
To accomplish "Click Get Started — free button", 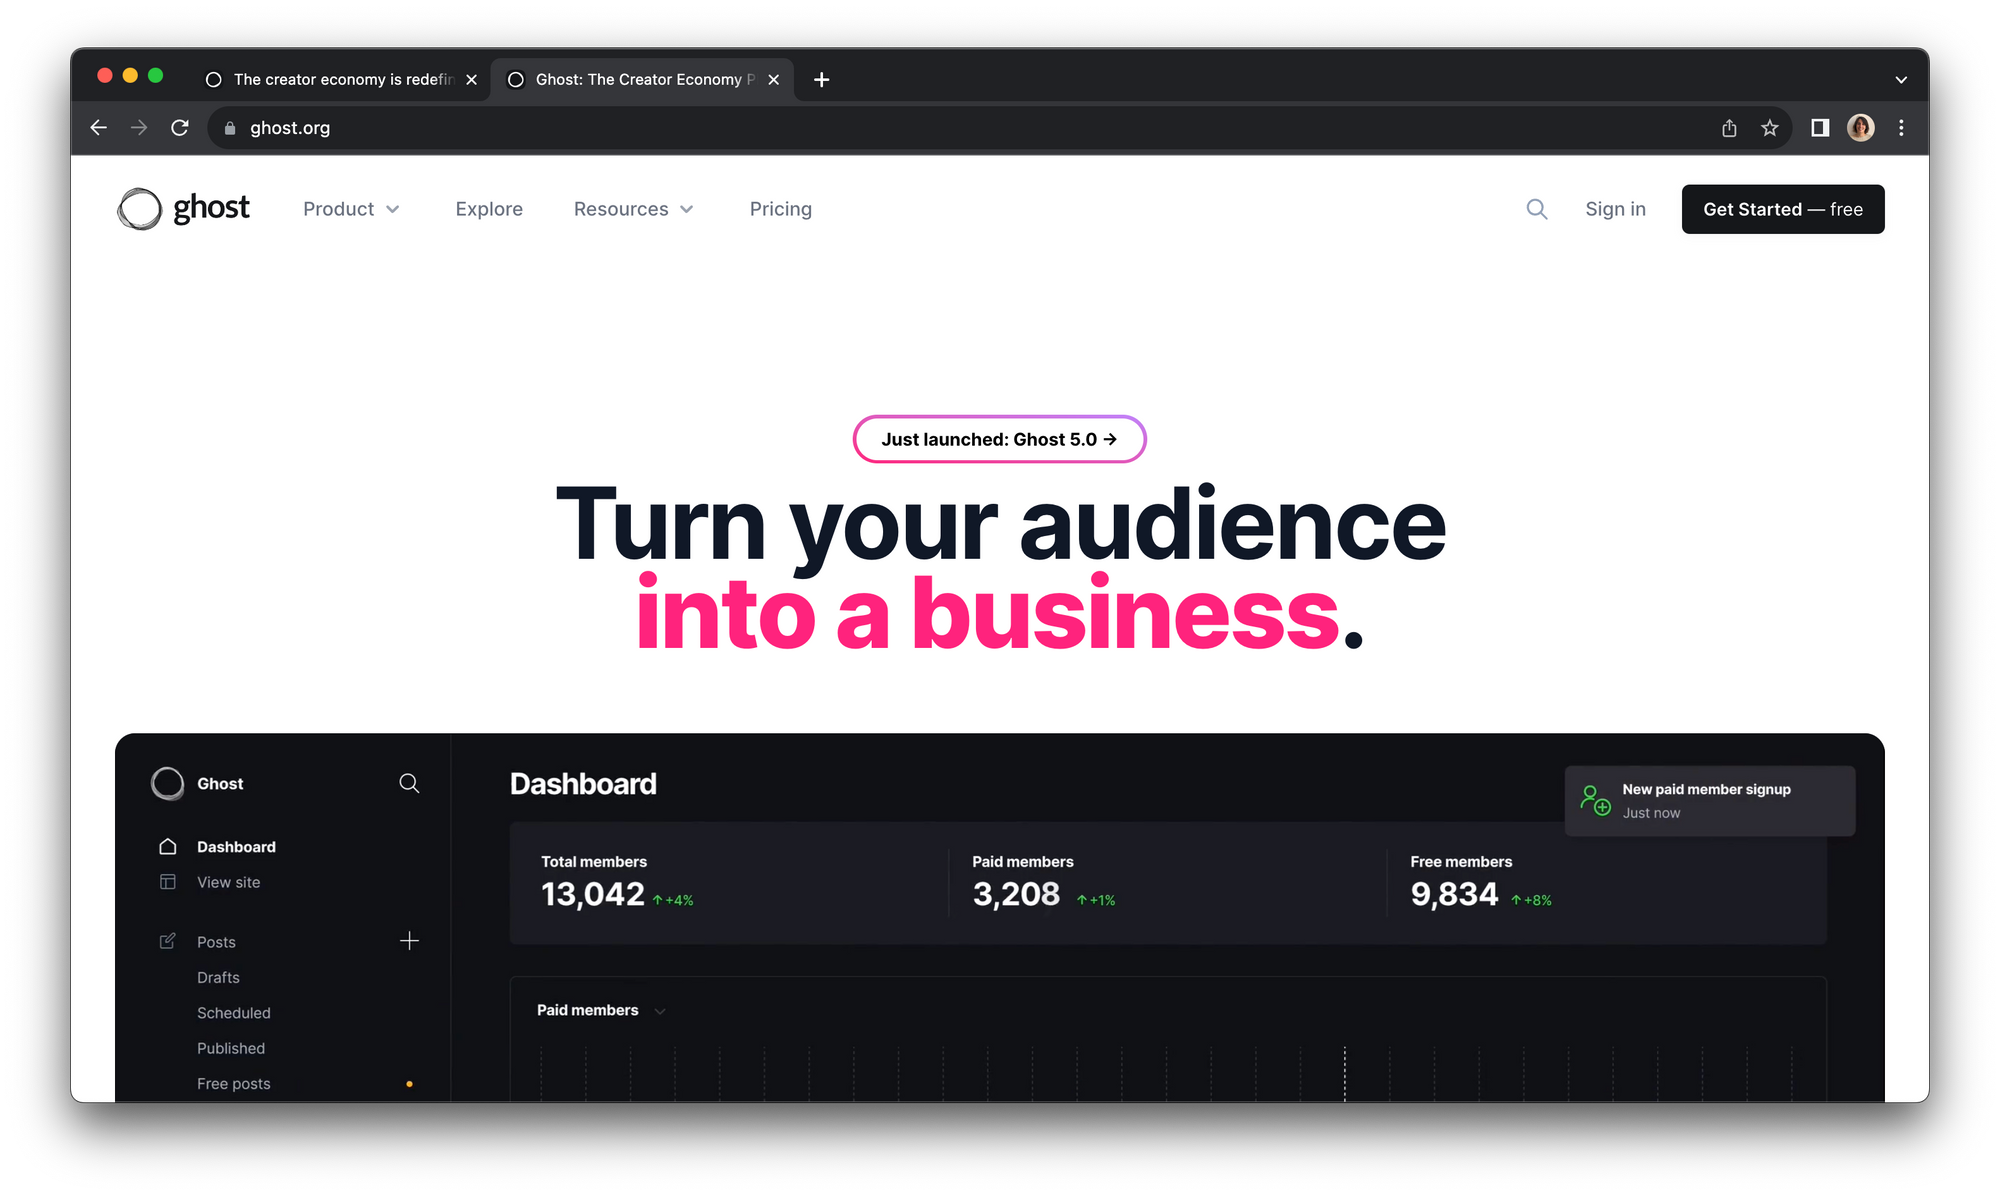I will [1782, 209].
